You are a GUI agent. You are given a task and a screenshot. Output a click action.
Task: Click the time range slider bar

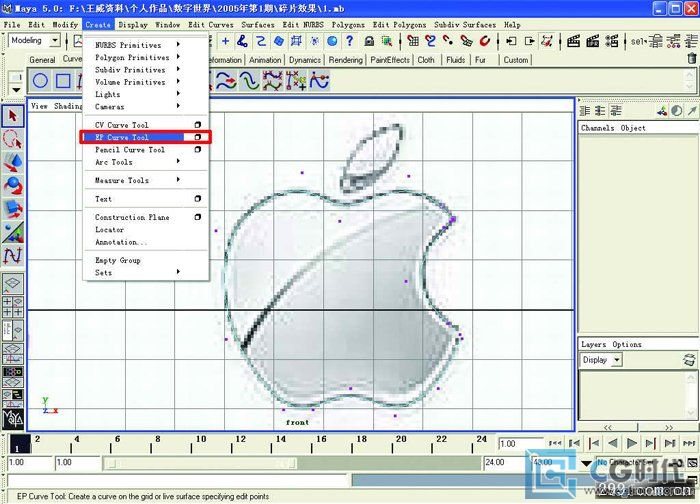pyautogui.click(x=200, y=463)
